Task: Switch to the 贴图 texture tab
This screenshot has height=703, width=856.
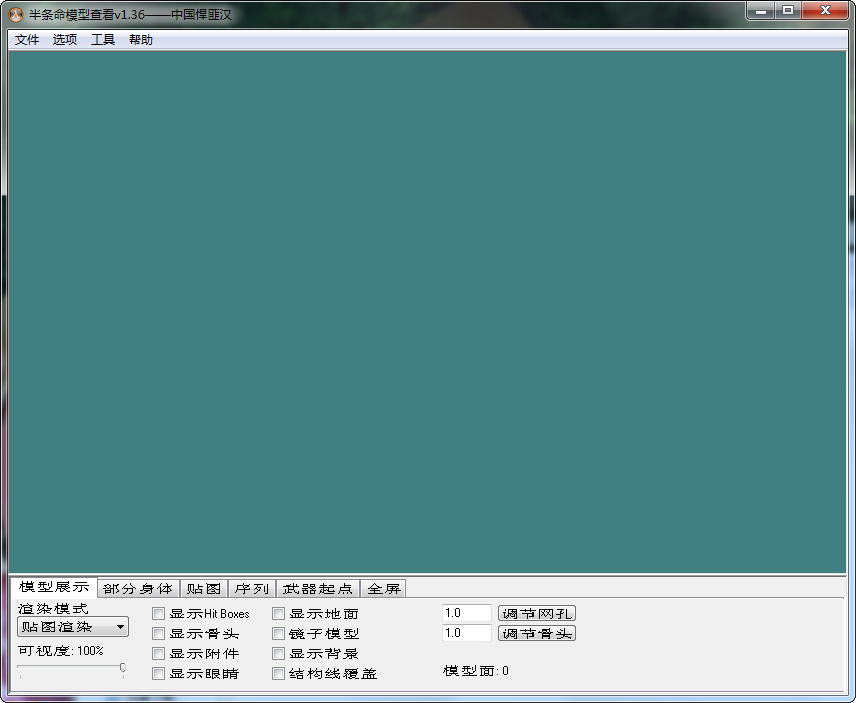Action: [x=203, y=588]
